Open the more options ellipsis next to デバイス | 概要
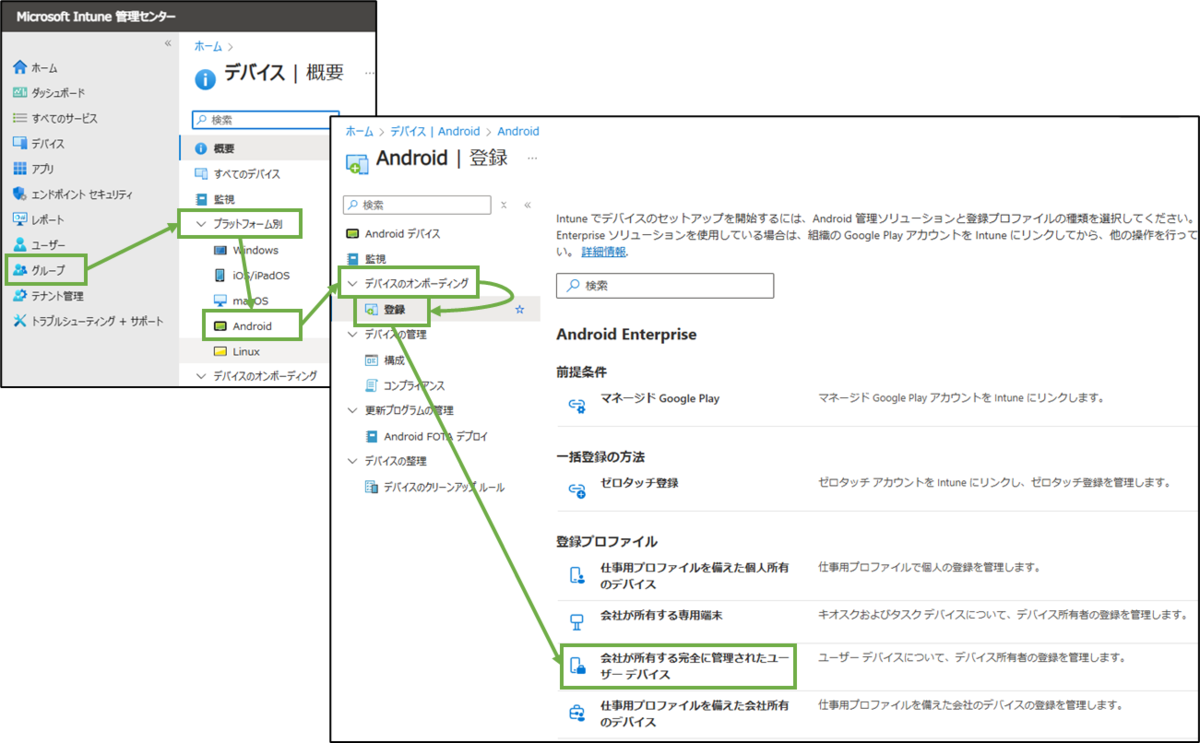The height and width of the screenshot is (743, 1200). coord(369,73)
